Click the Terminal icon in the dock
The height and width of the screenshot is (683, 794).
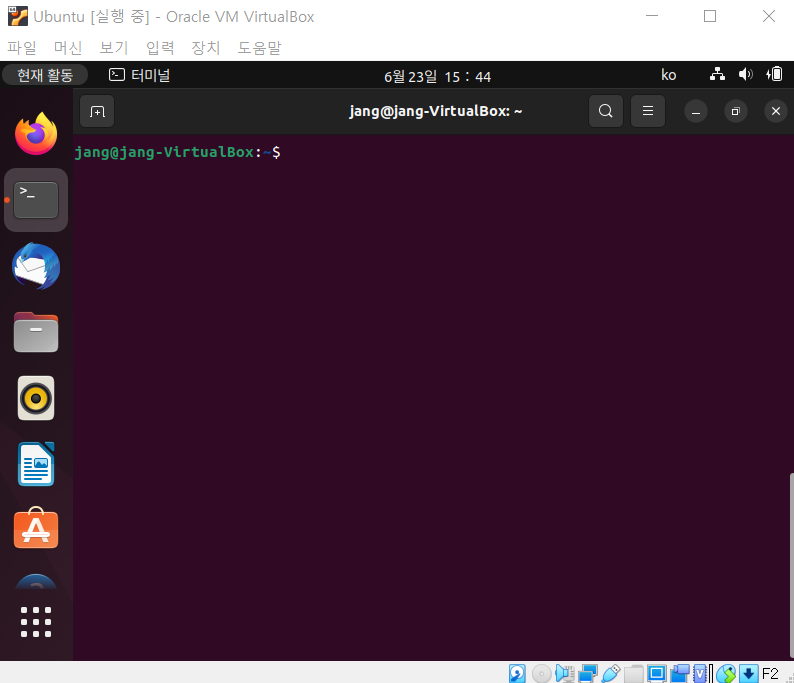36,200
